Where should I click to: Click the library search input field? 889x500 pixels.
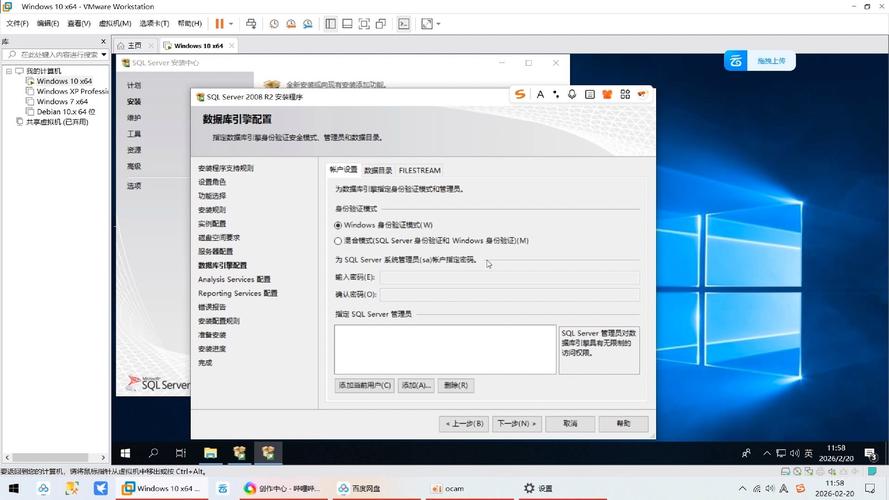[54, 54]
